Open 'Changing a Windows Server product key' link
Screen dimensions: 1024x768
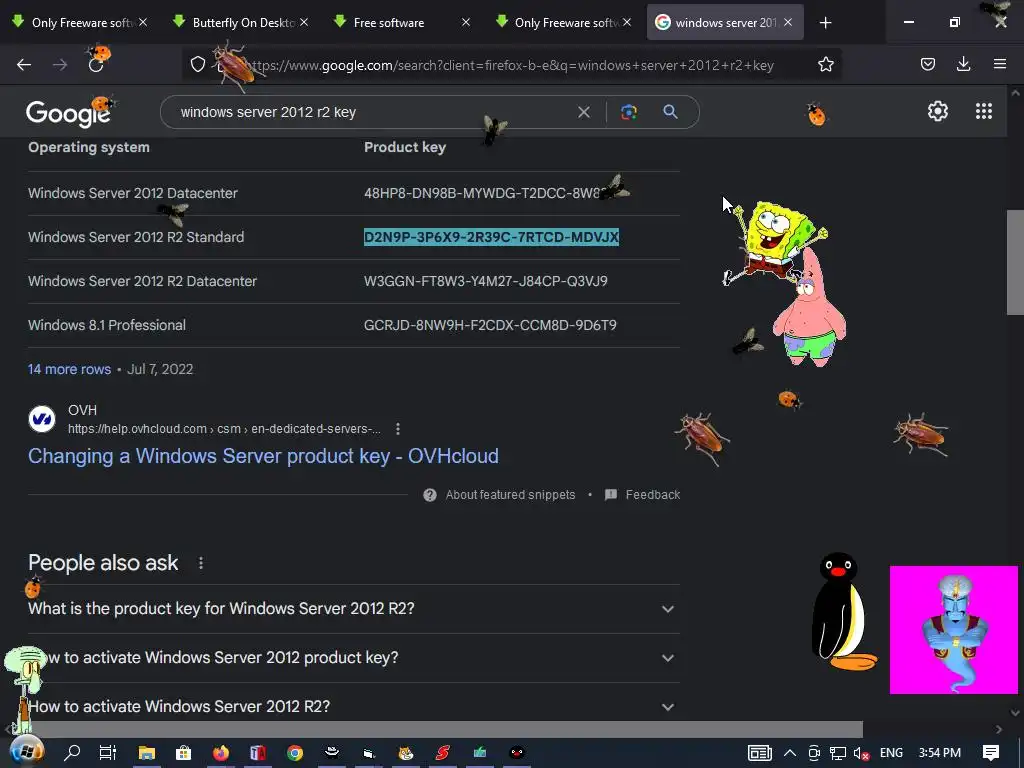(263, 456)
